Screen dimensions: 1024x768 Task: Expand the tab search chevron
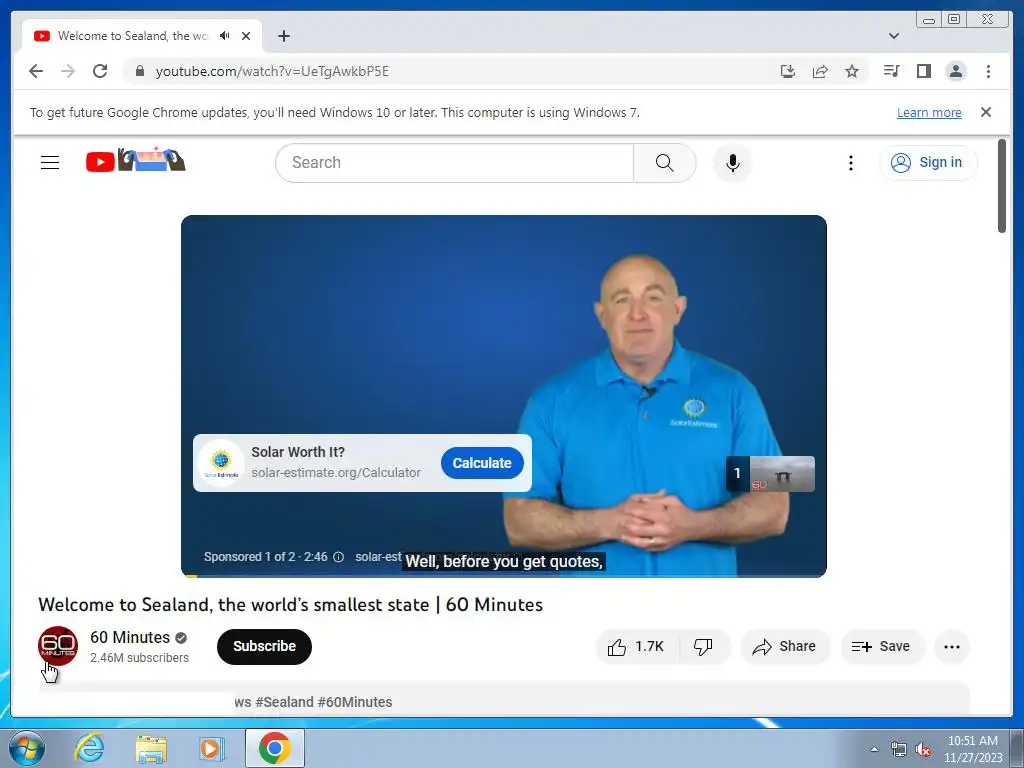click(x=894, y=36)
